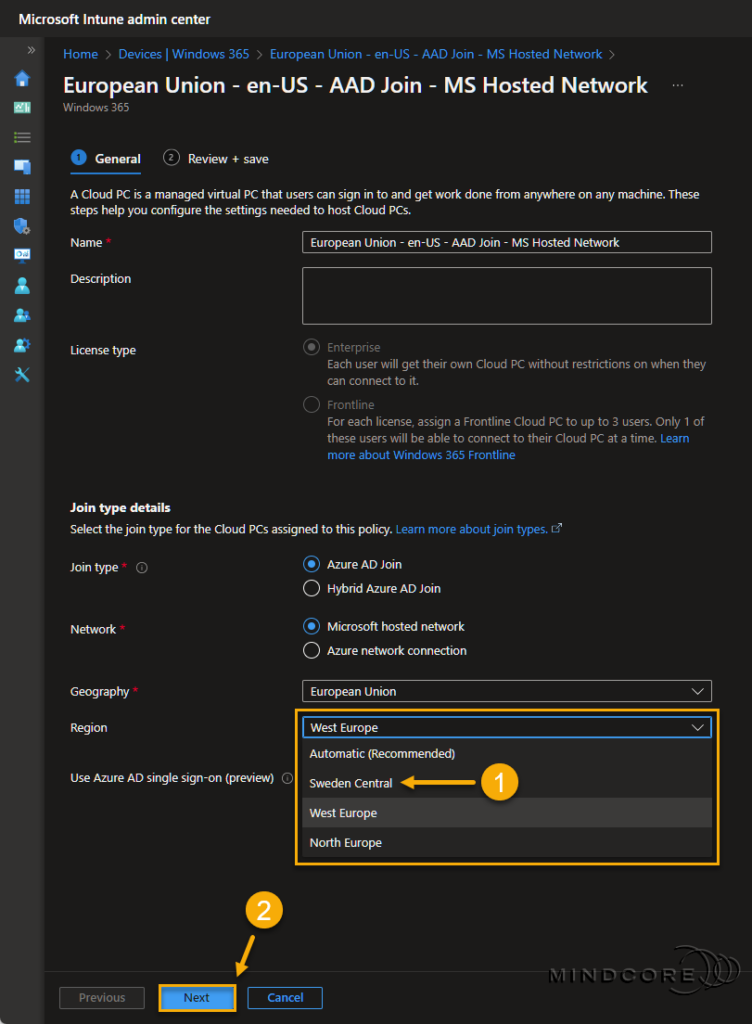The width and height of the screenshot is (752, 1024).
Task: Open the Reports monitor icon
Action: (22, 254)
